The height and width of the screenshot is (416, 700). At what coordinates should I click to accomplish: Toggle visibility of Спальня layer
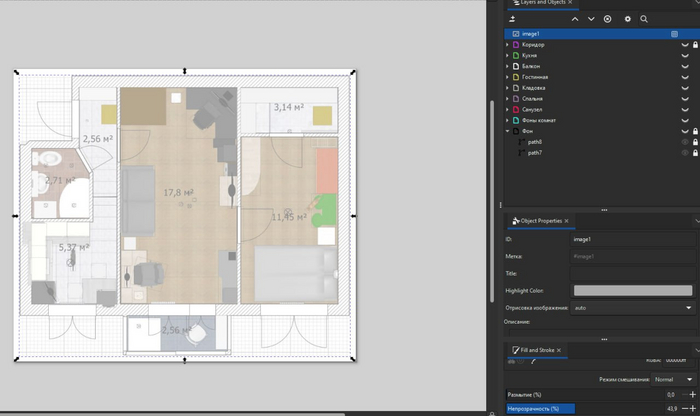tap(685, 99)
